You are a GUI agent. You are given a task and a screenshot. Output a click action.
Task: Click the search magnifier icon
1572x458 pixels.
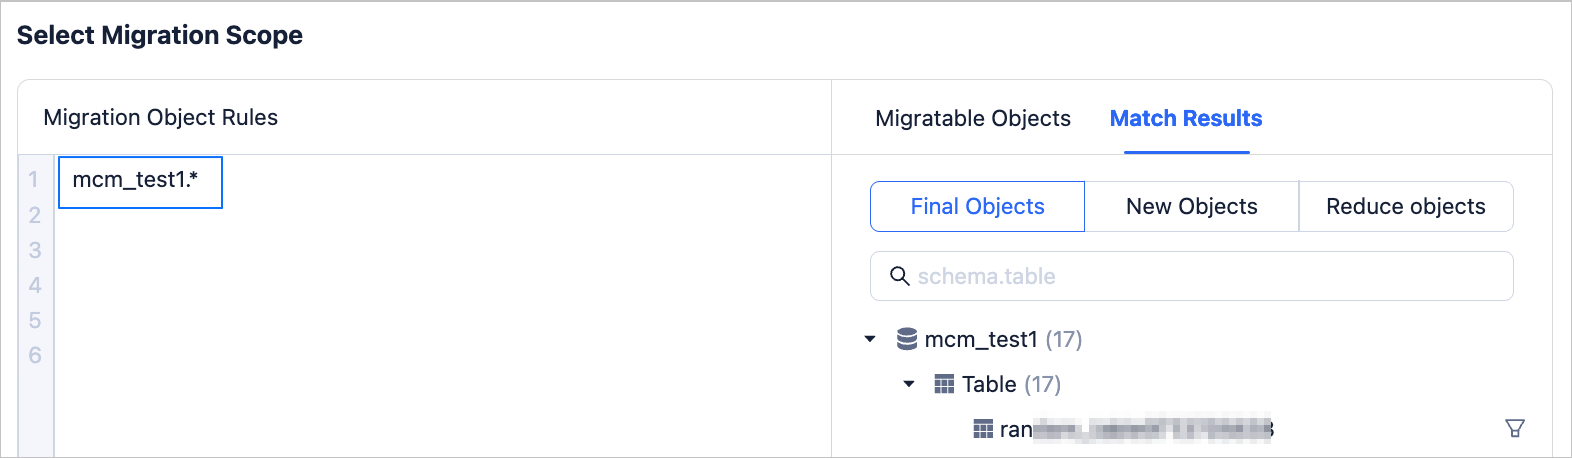coord(900,276)
